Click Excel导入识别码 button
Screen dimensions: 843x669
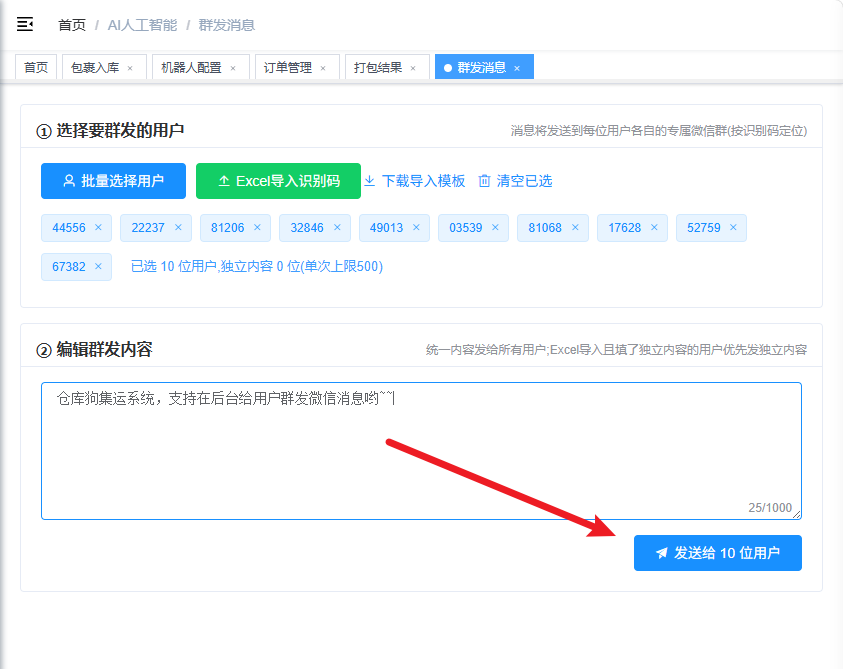point(278,181)
